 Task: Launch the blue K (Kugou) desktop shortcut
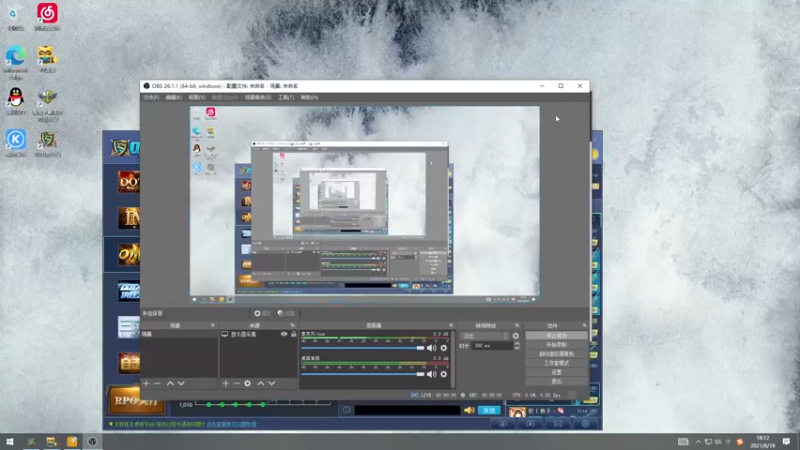click(16, 142)
